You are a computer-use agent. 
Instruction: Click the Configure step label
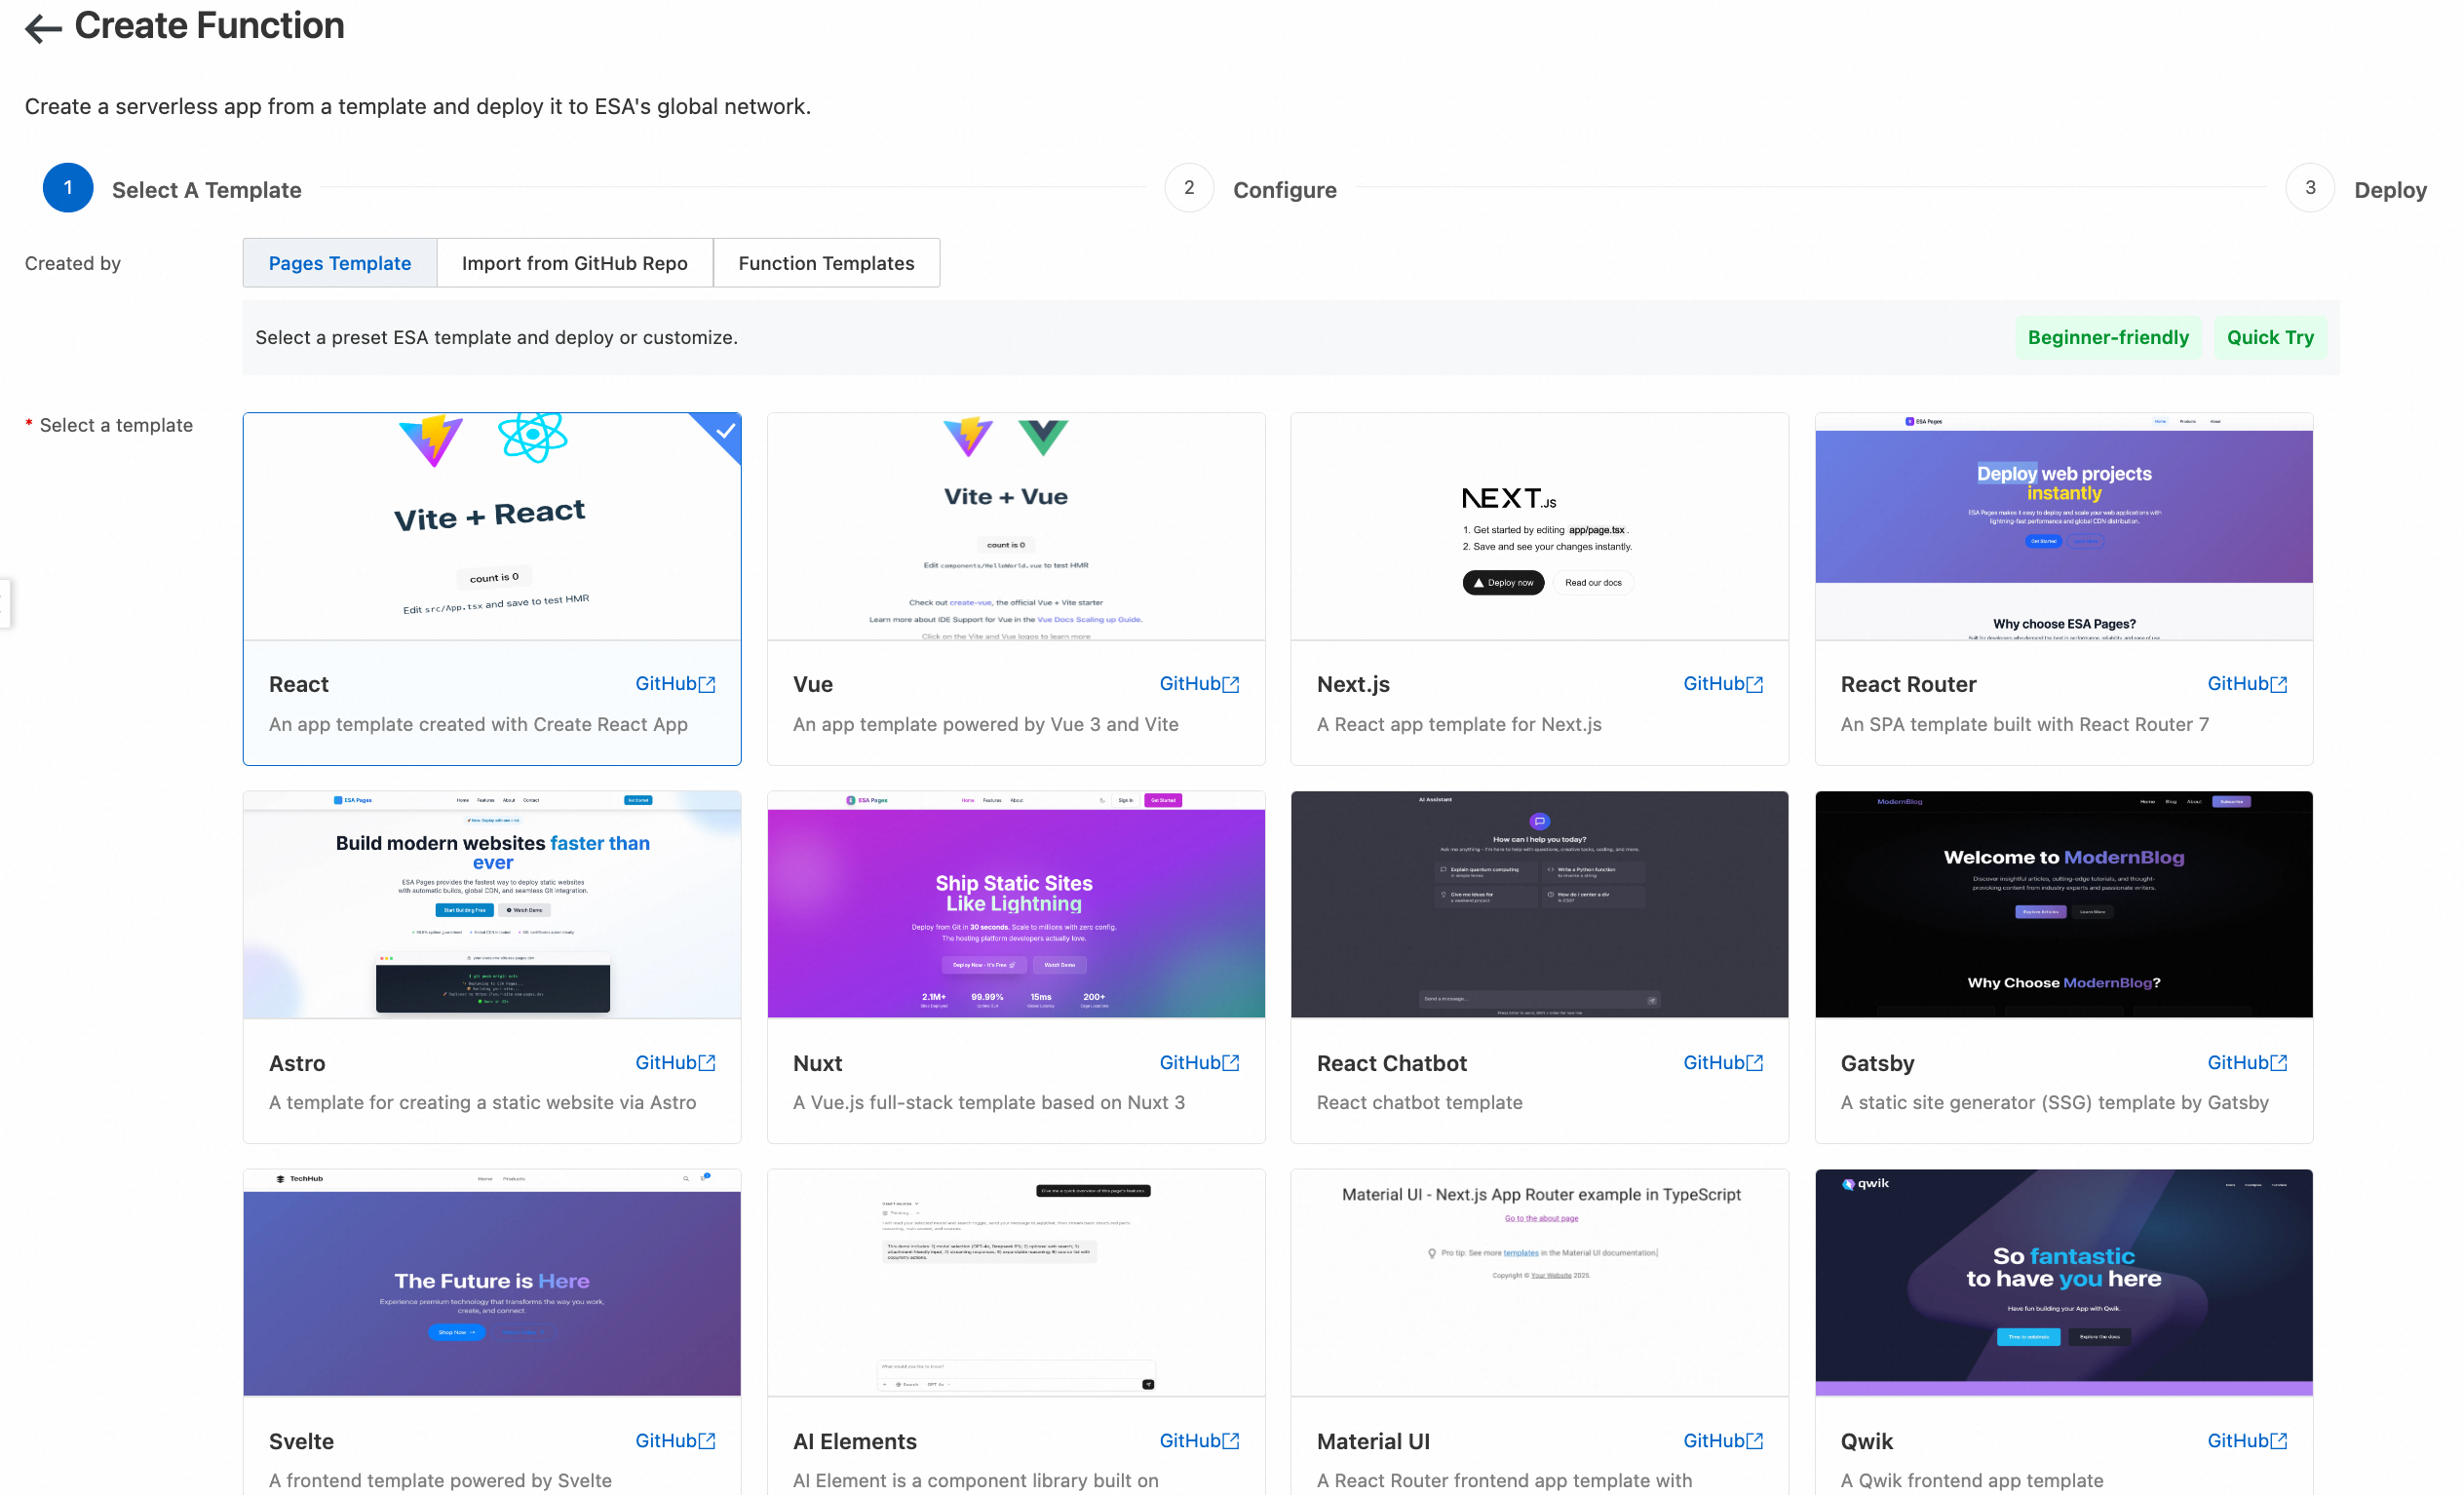pyautogui.click(x=1285, y=190)
